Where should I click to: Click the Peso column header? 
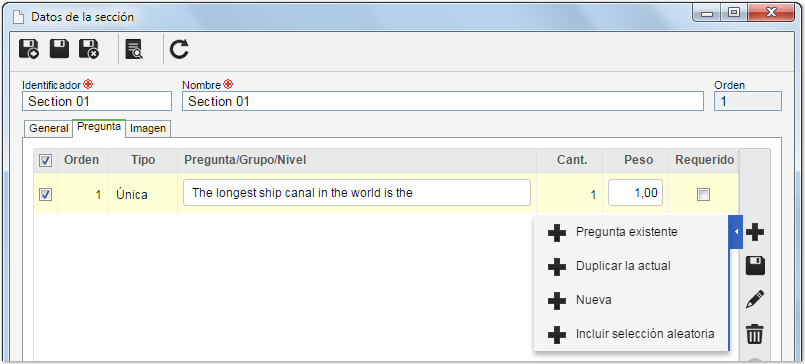point(636,160)
